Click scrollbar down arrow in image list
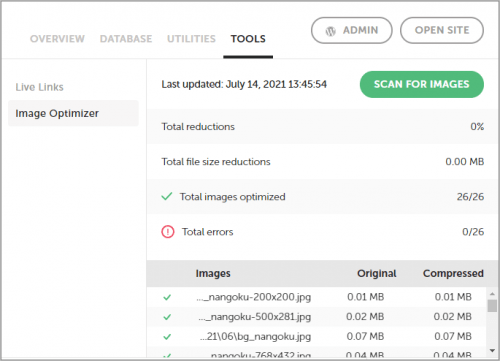Image resolution: width=500 pixels, height=361 pixels. 492,350
